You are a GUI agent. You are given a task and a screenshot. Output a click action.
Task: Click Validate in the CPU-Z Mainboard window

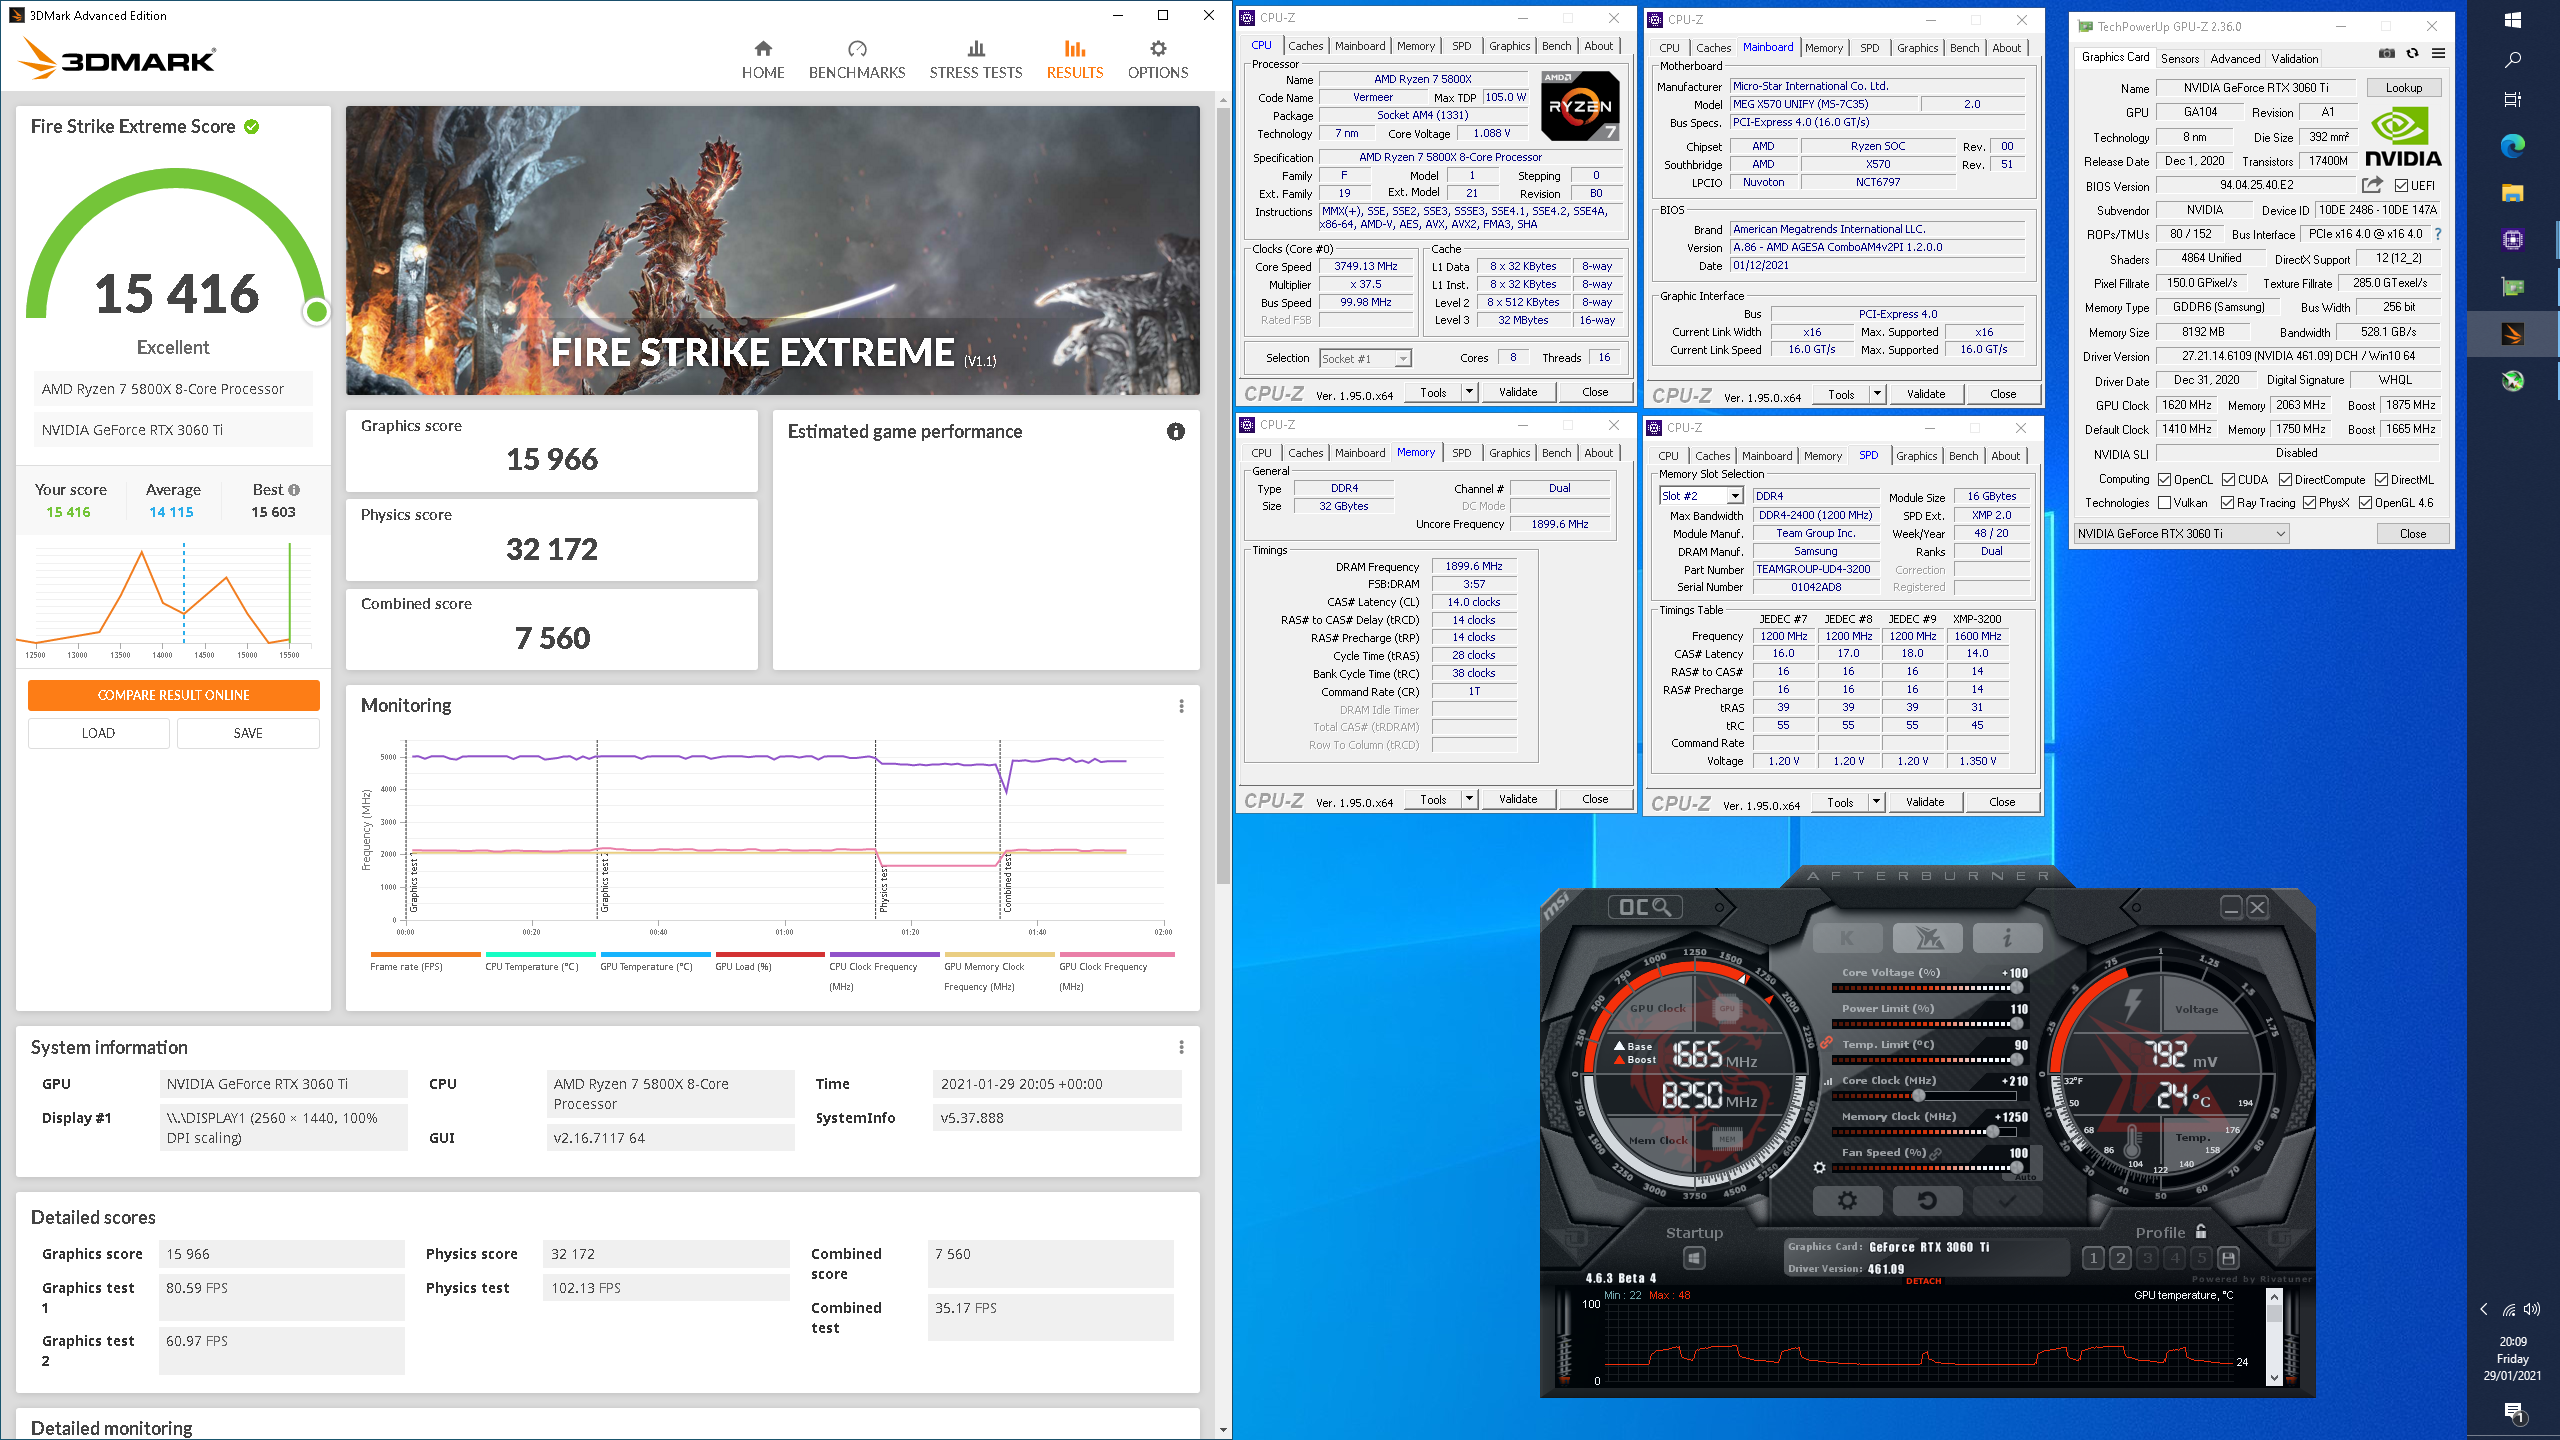(1926, 394)
